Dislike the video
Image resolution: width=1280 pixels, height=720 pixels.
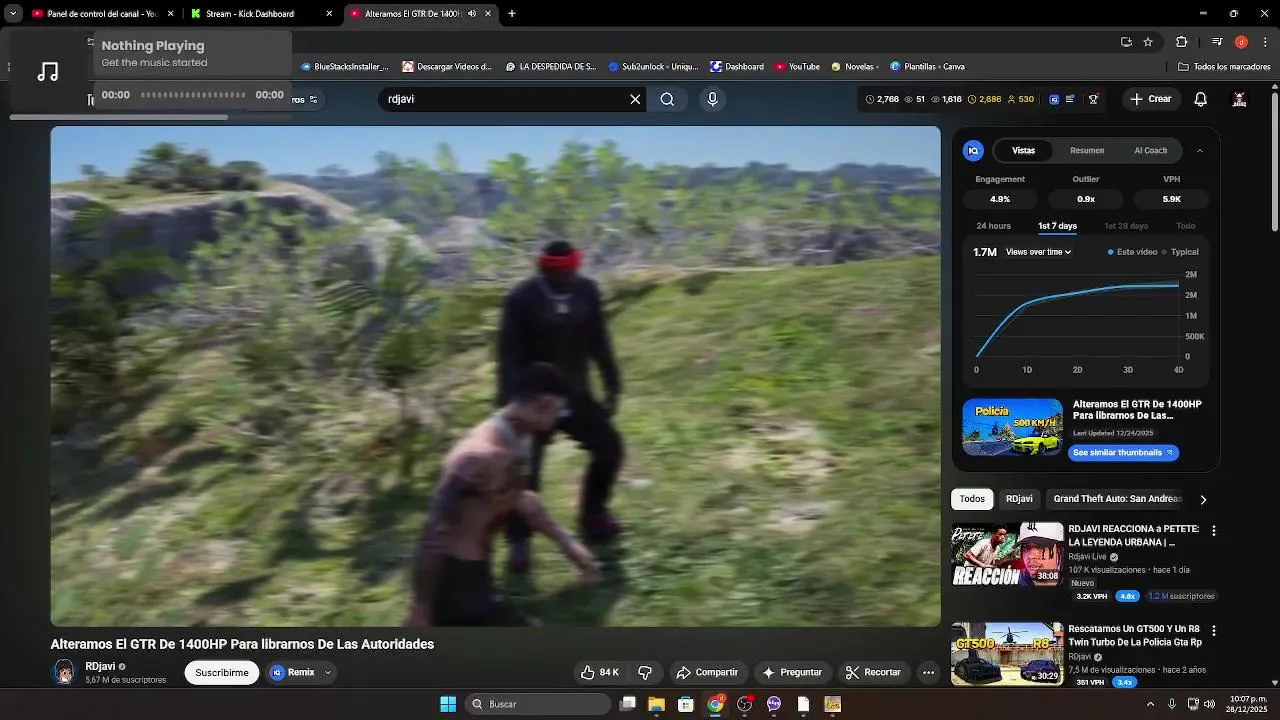coord(645,672)
